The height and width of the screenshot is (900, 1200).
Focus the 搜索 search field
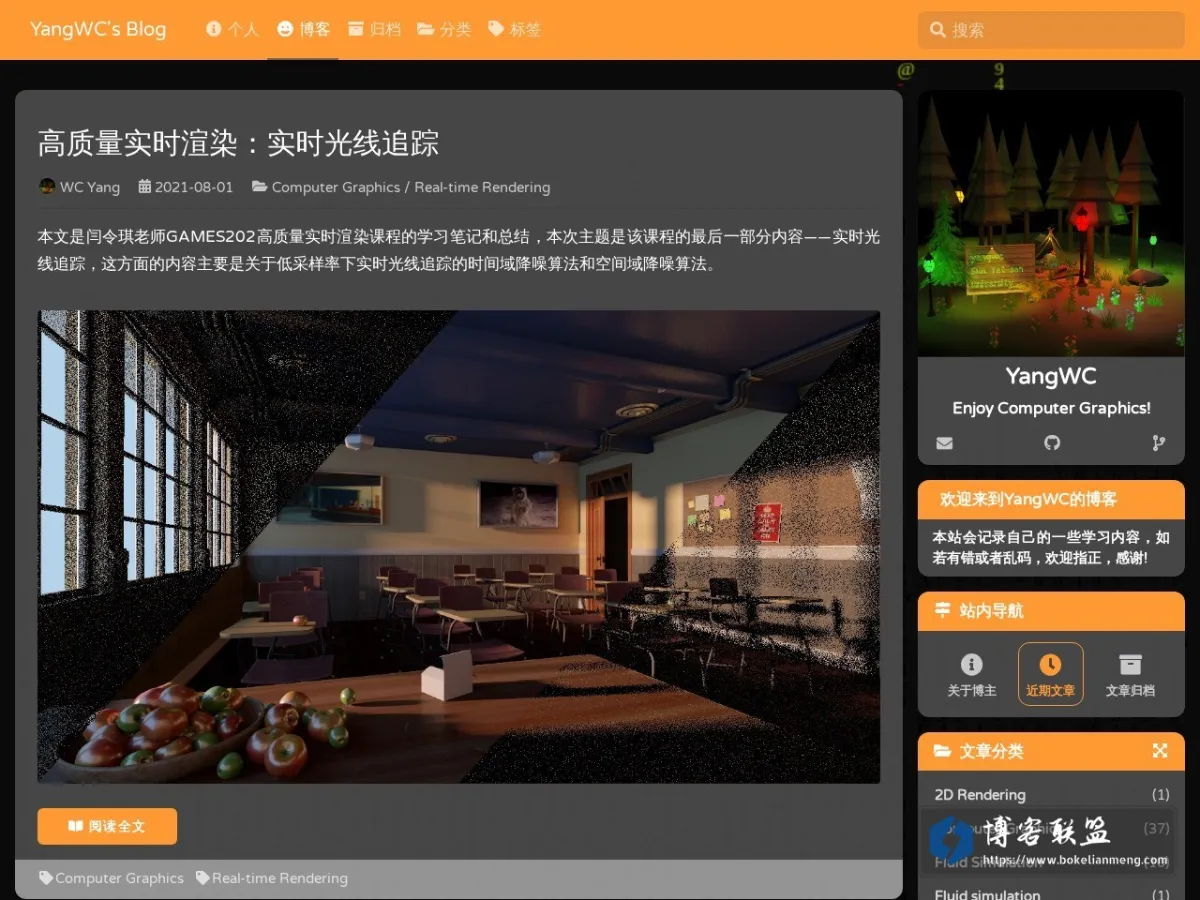click(1051, 30)
